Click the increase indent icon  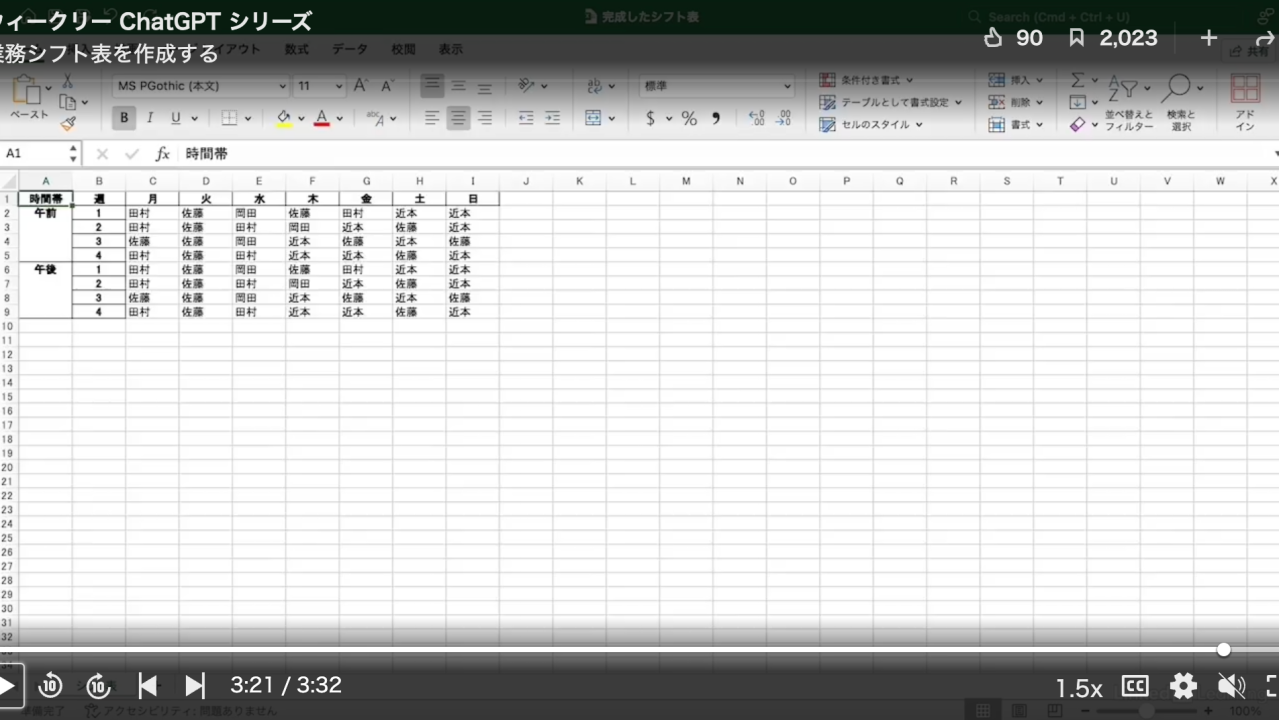[x=552, y=119]
